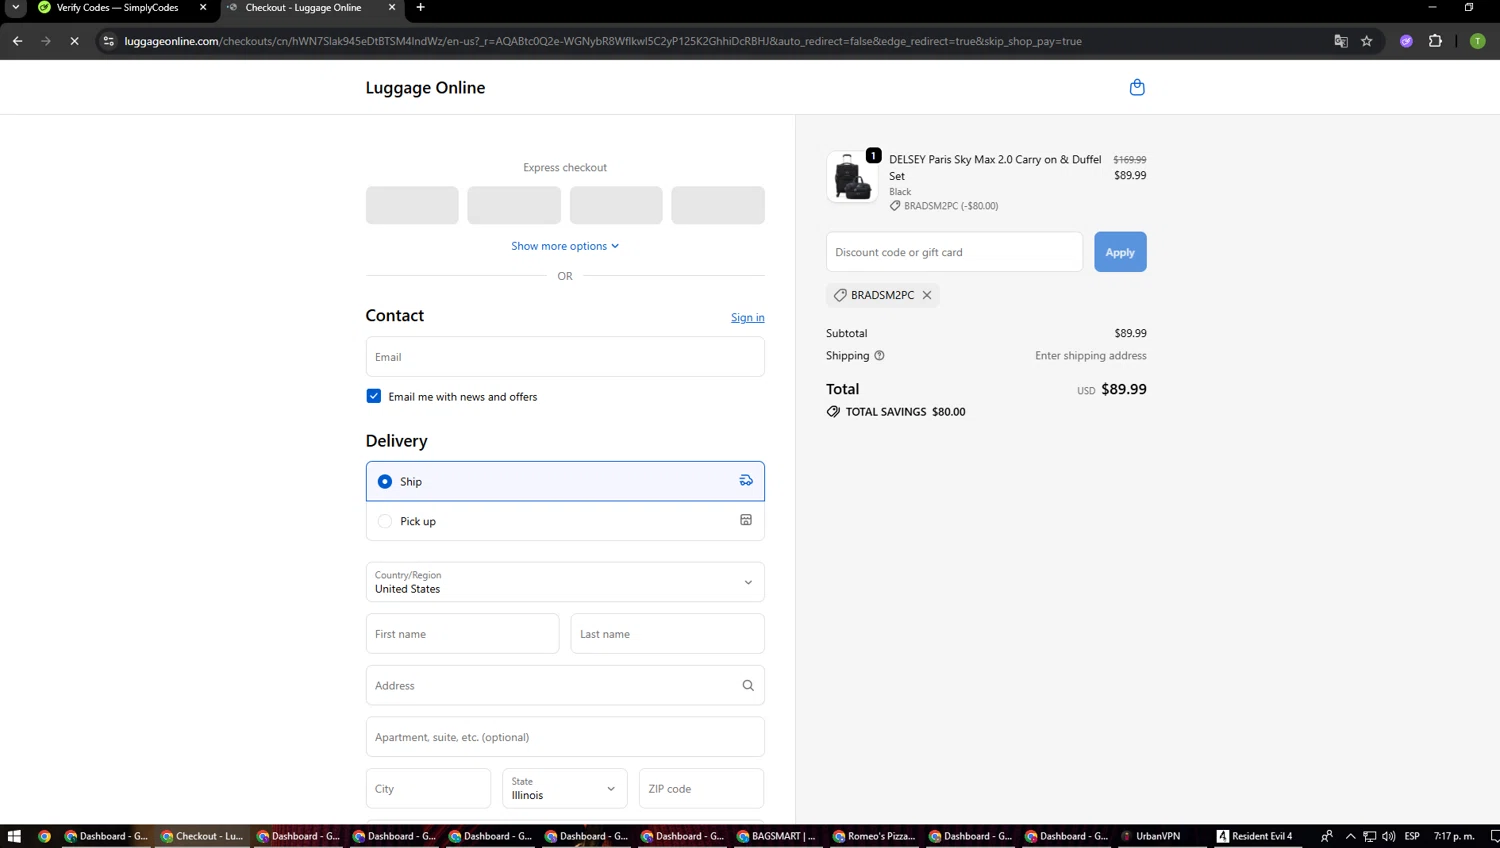
Task: Click the address search magnifier icon
Action: coord(748,685)
